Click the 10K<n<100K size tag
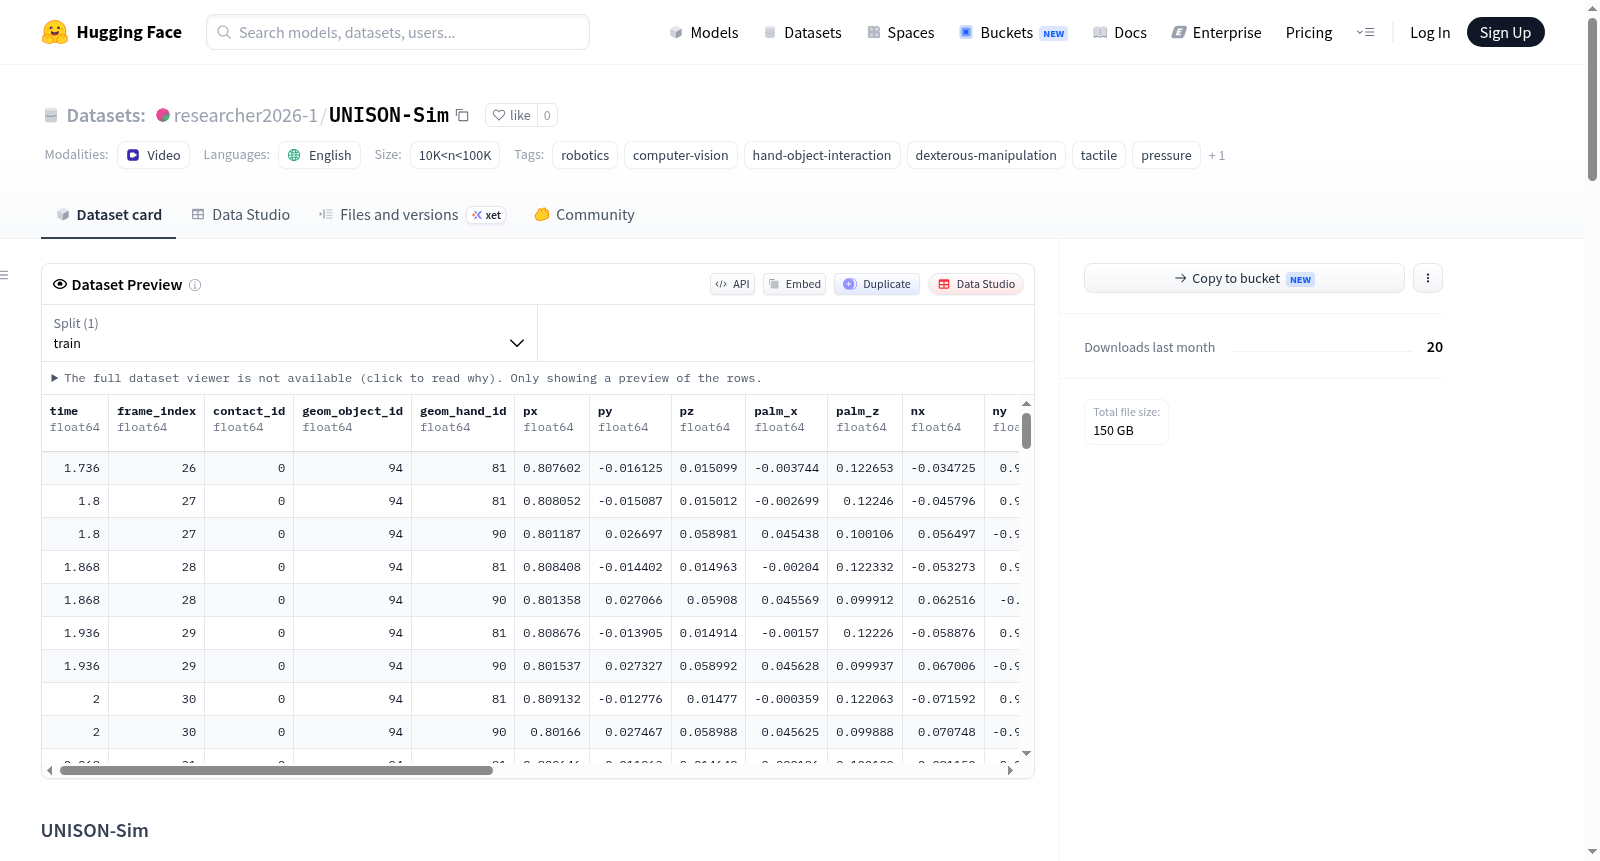This screenshot has width=1600, height=861. pos(455,155)
